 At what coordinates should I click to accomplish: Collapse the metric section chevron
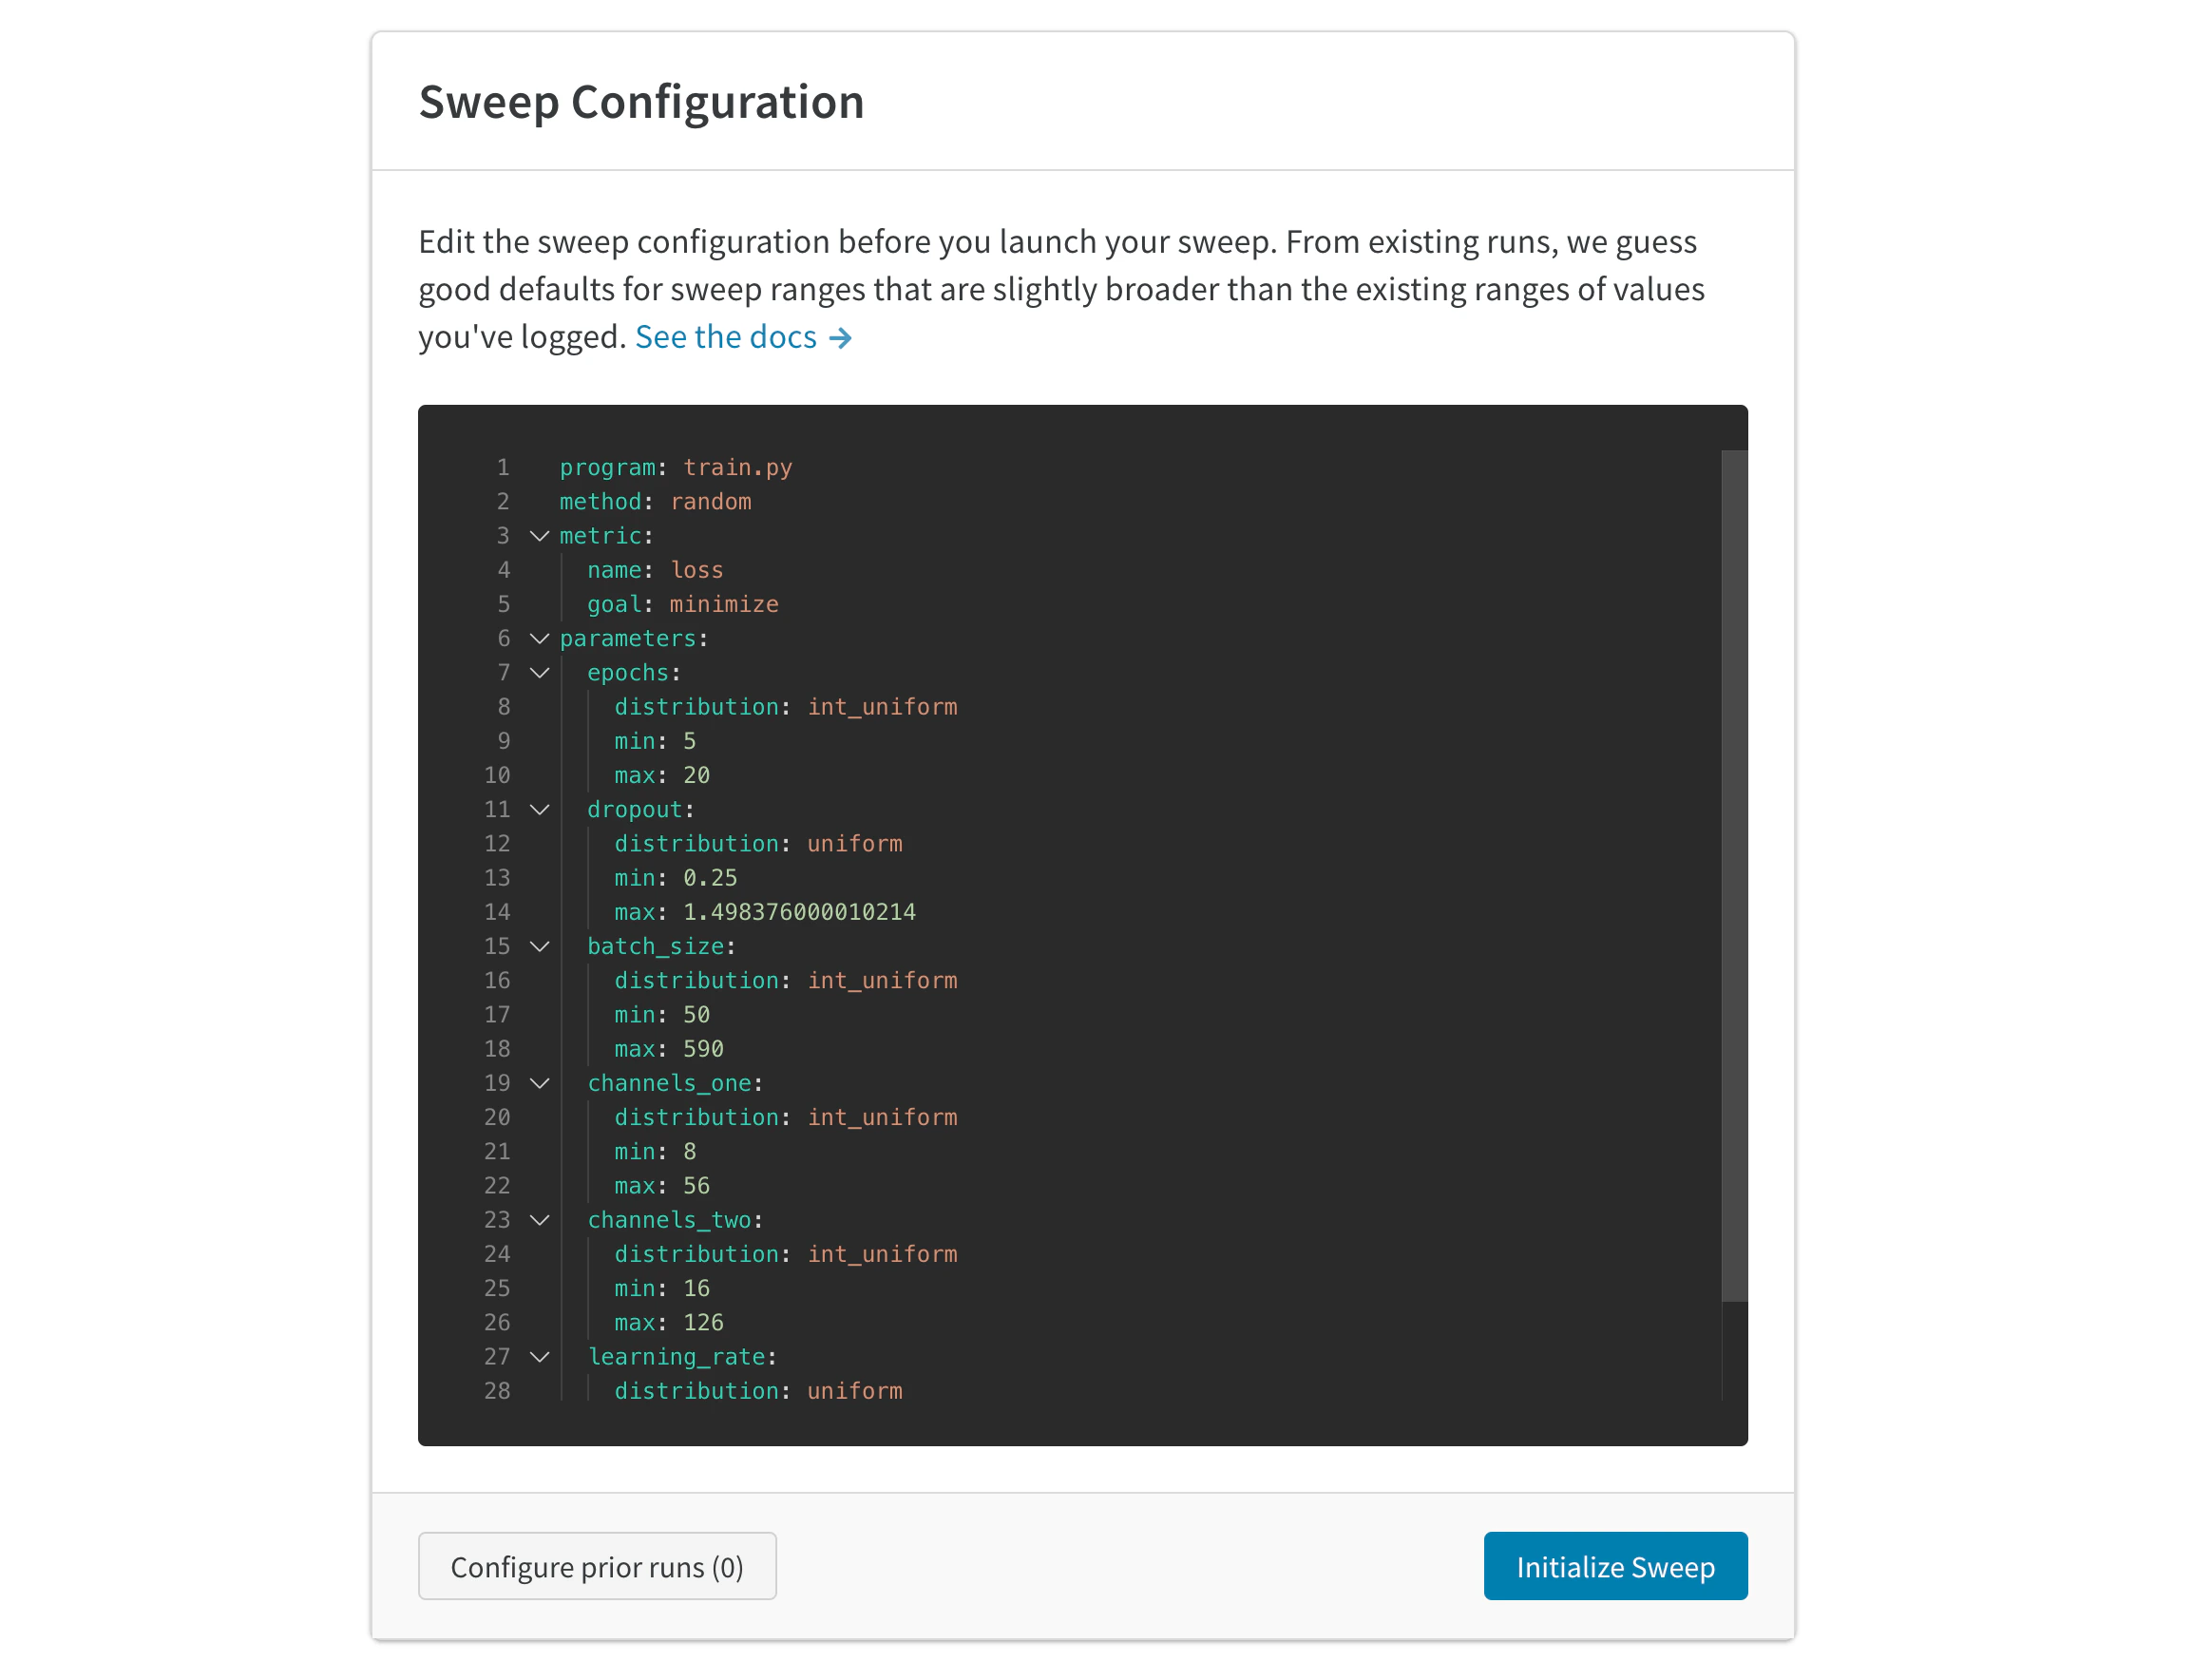(540, 536)
